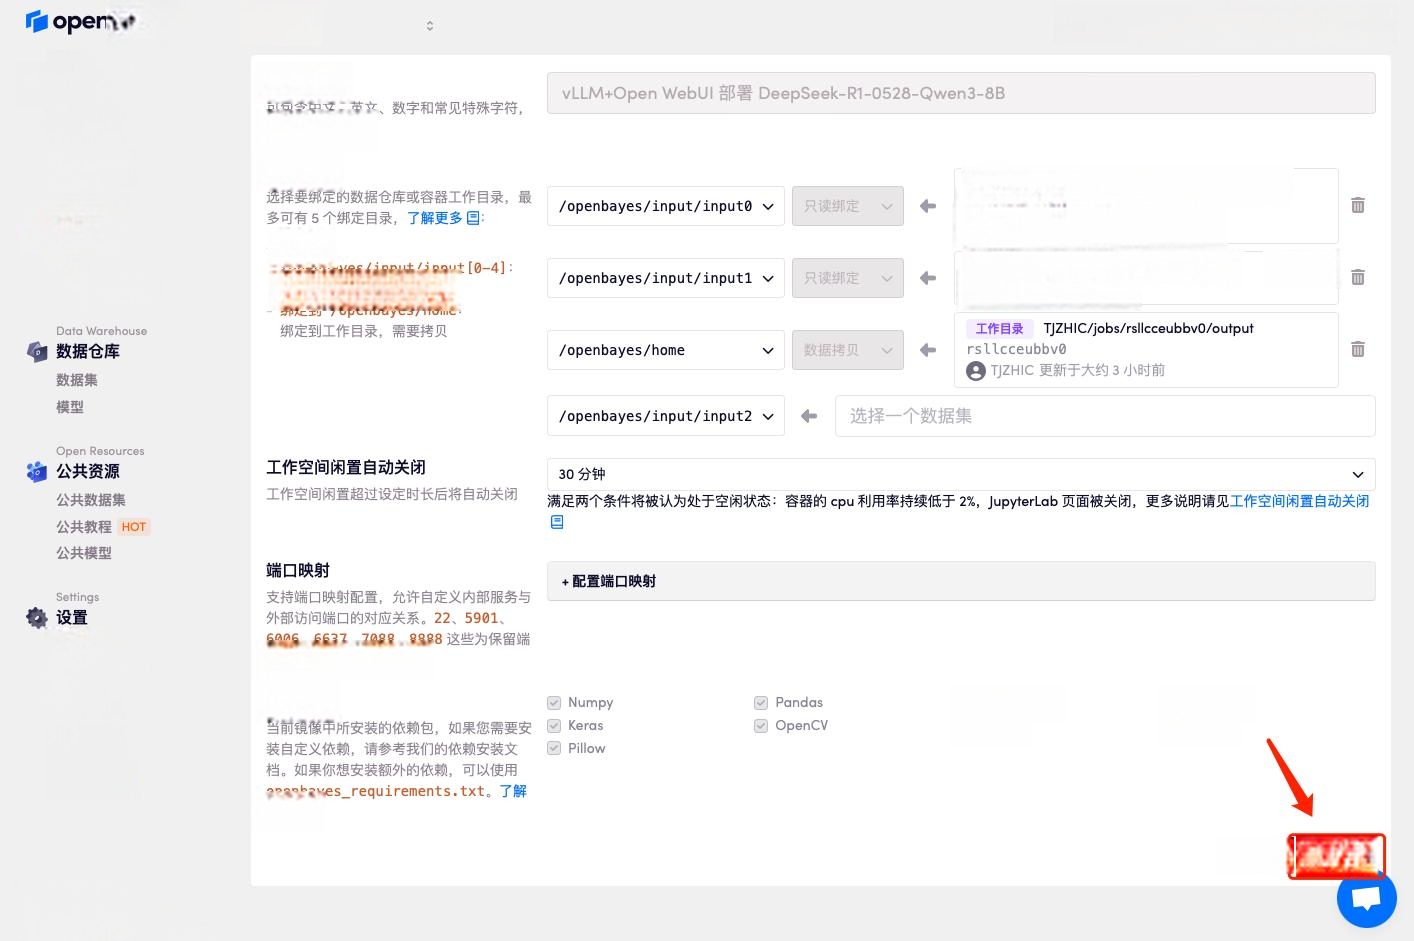Image resolution: width=1414 pixels, height=941 pixels.
Task: Delete the /openbayes/home binding with trash icon
Action: [1358, 349]
